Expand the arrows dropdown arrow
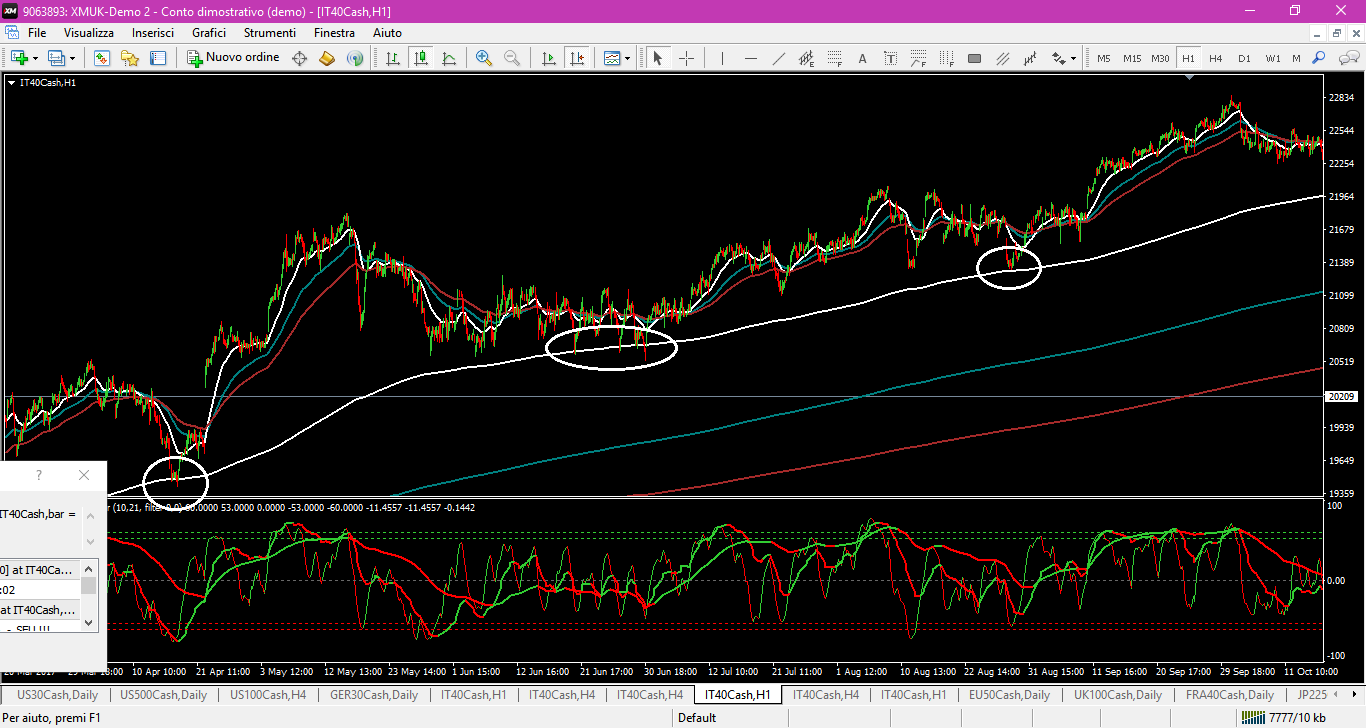Image resolution: width=1366 pixels, height=728 pixels. (x=1073, y=58)
